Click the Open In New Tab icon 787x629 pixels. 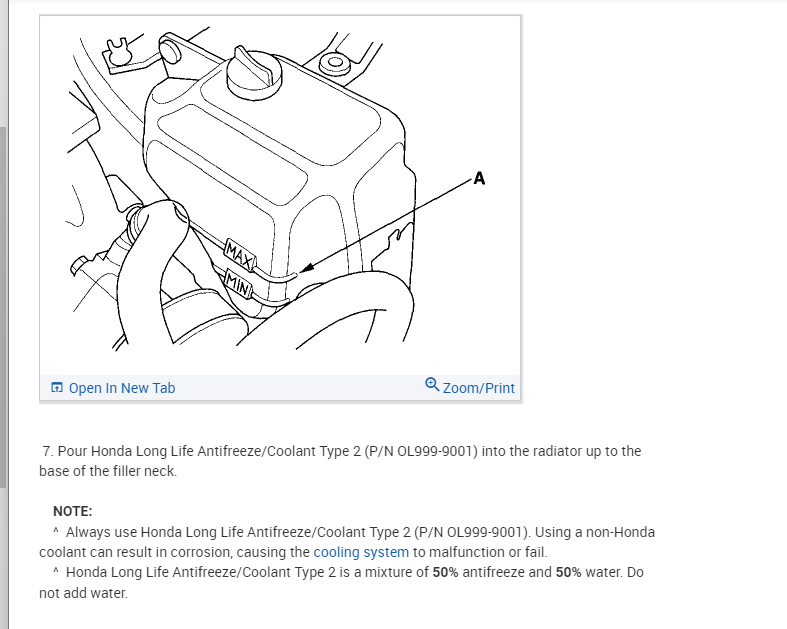pos(57,388)
